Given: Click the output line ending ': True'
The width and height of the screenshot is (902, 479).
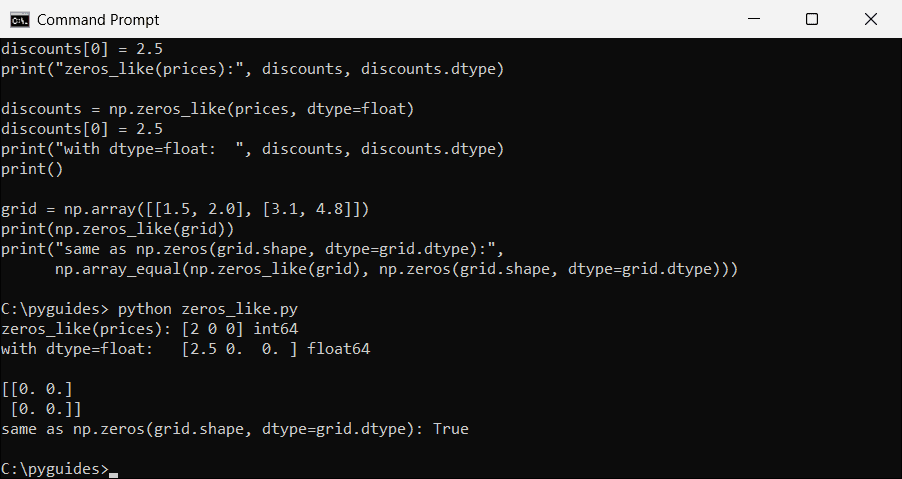Looking at the screenshot, I should coord(235,429).
